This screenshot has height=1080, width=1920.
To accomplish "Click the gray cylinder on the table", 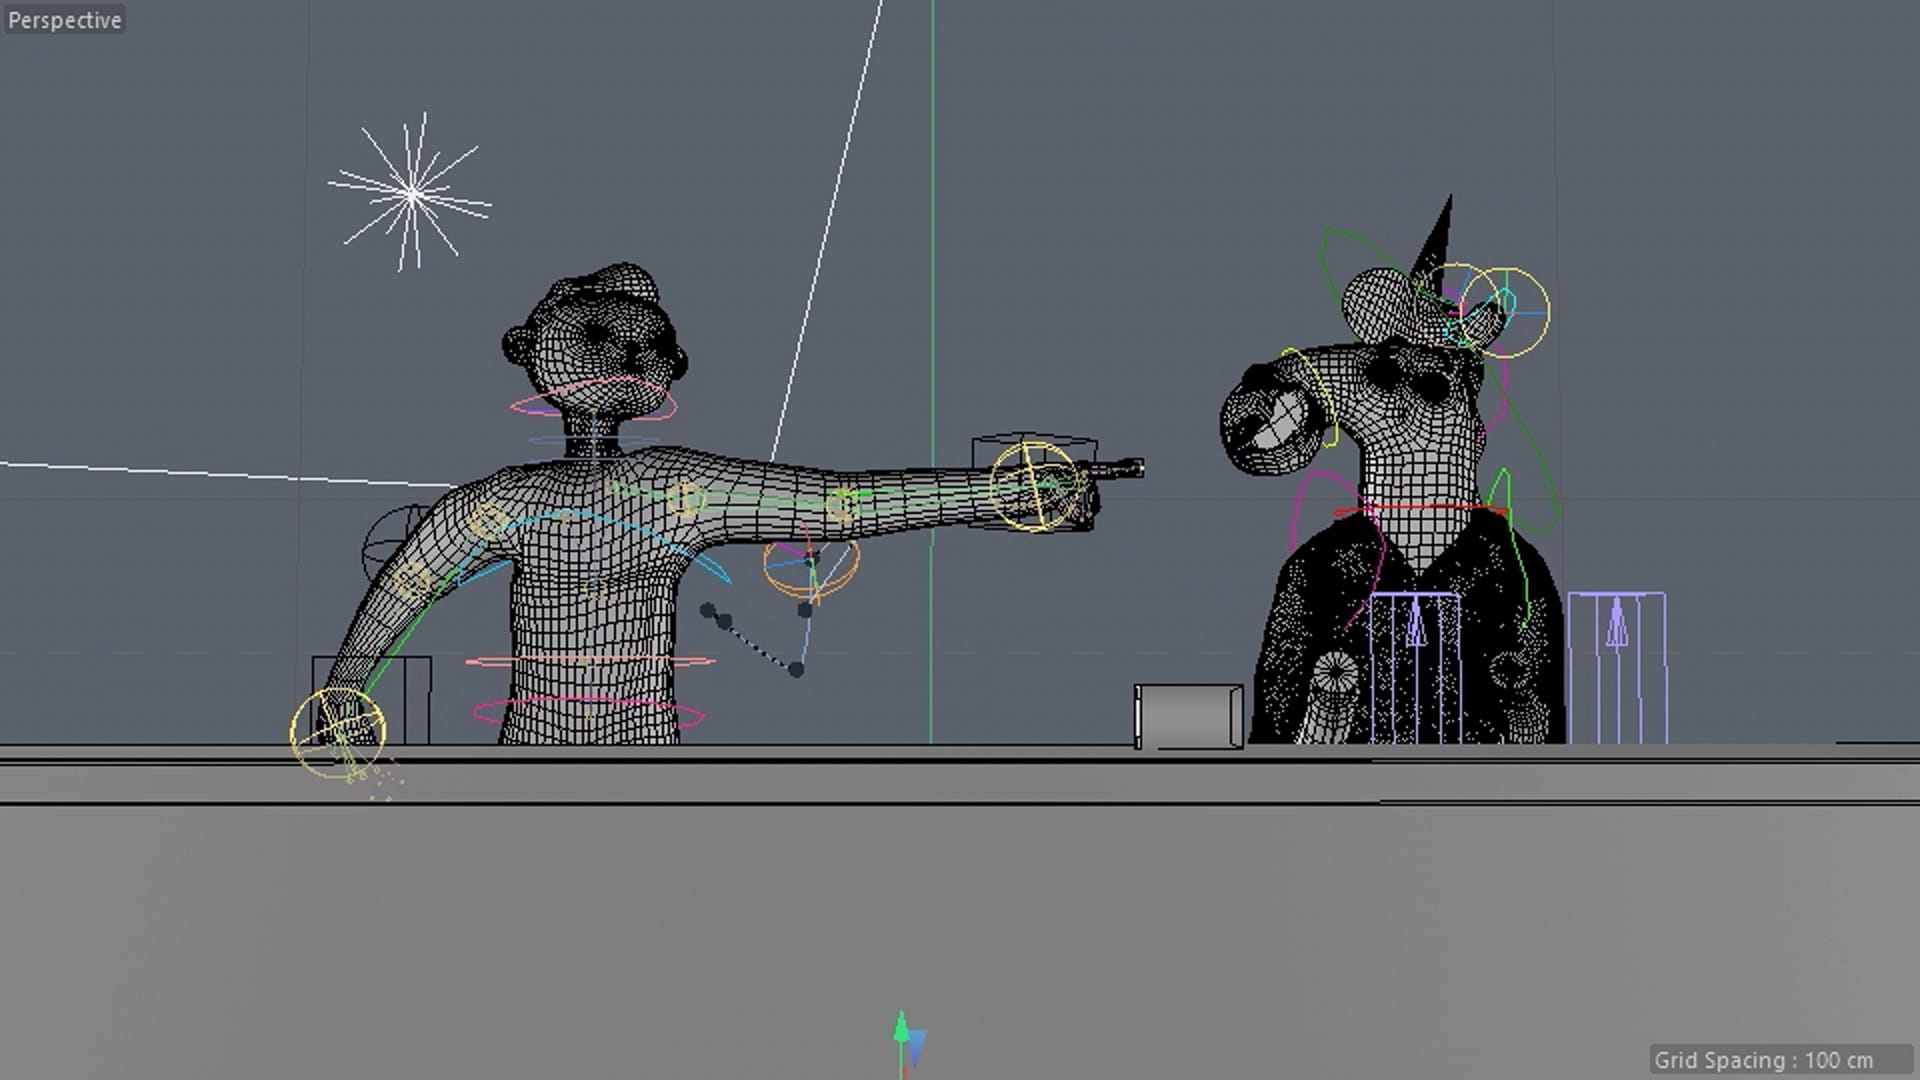I will (1189, 715).
